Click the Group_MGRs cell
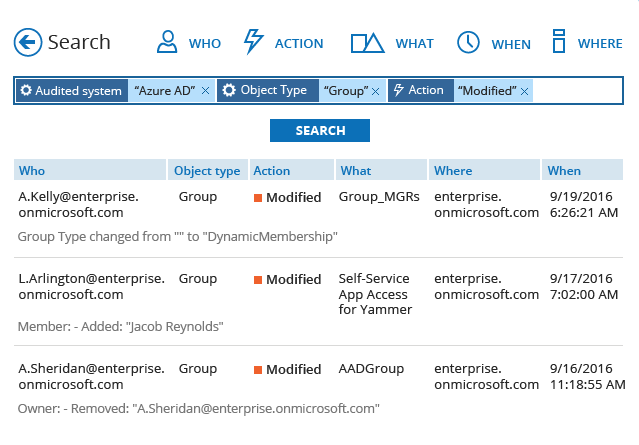This screenshot has height=445, width=639. 379,197
